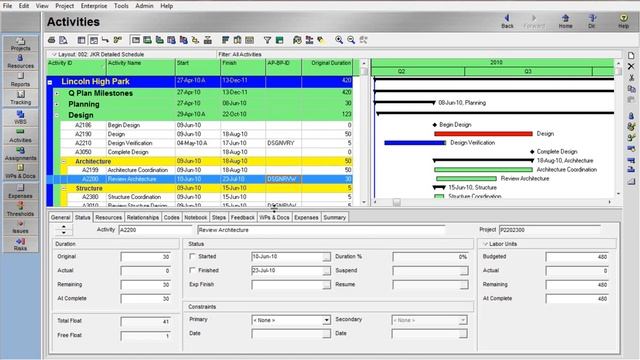Image resolution: width=640 pixels, height=360 pixels.
Task: Switch to the Notebook tab
Action: 196,218
